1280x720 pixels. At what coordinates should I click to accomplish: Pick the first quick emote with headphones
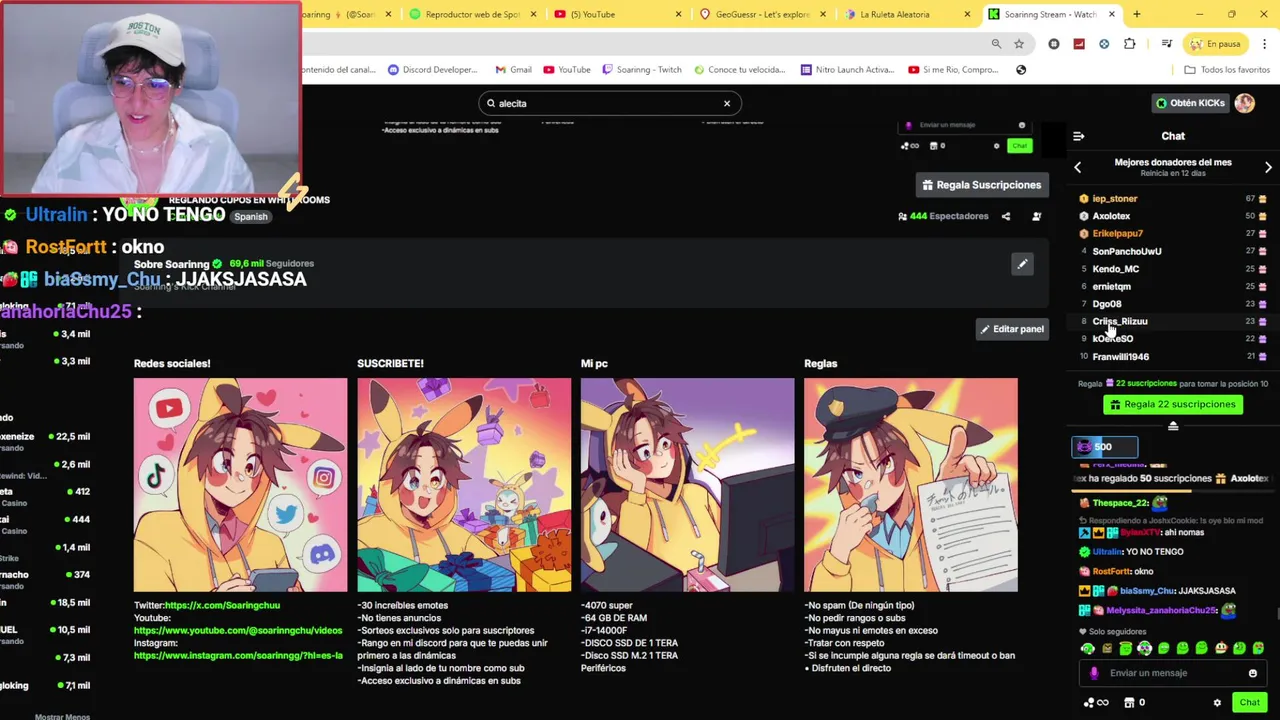click(1088, 649)
